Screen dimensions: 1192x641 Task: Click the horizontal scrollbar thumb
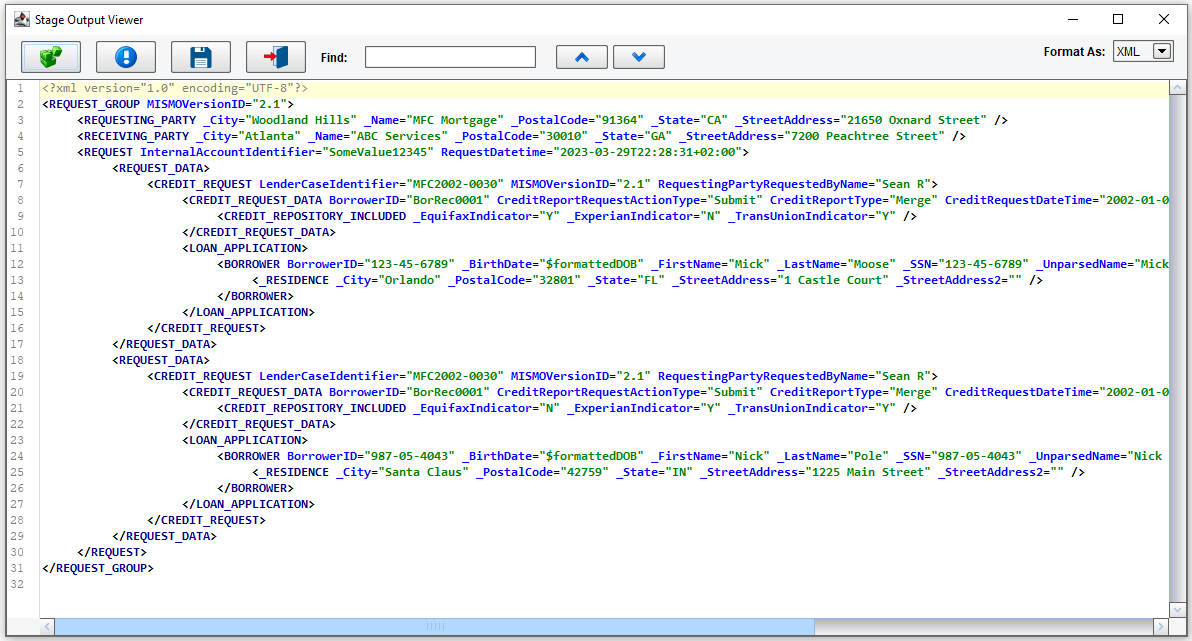pos(435,626)
